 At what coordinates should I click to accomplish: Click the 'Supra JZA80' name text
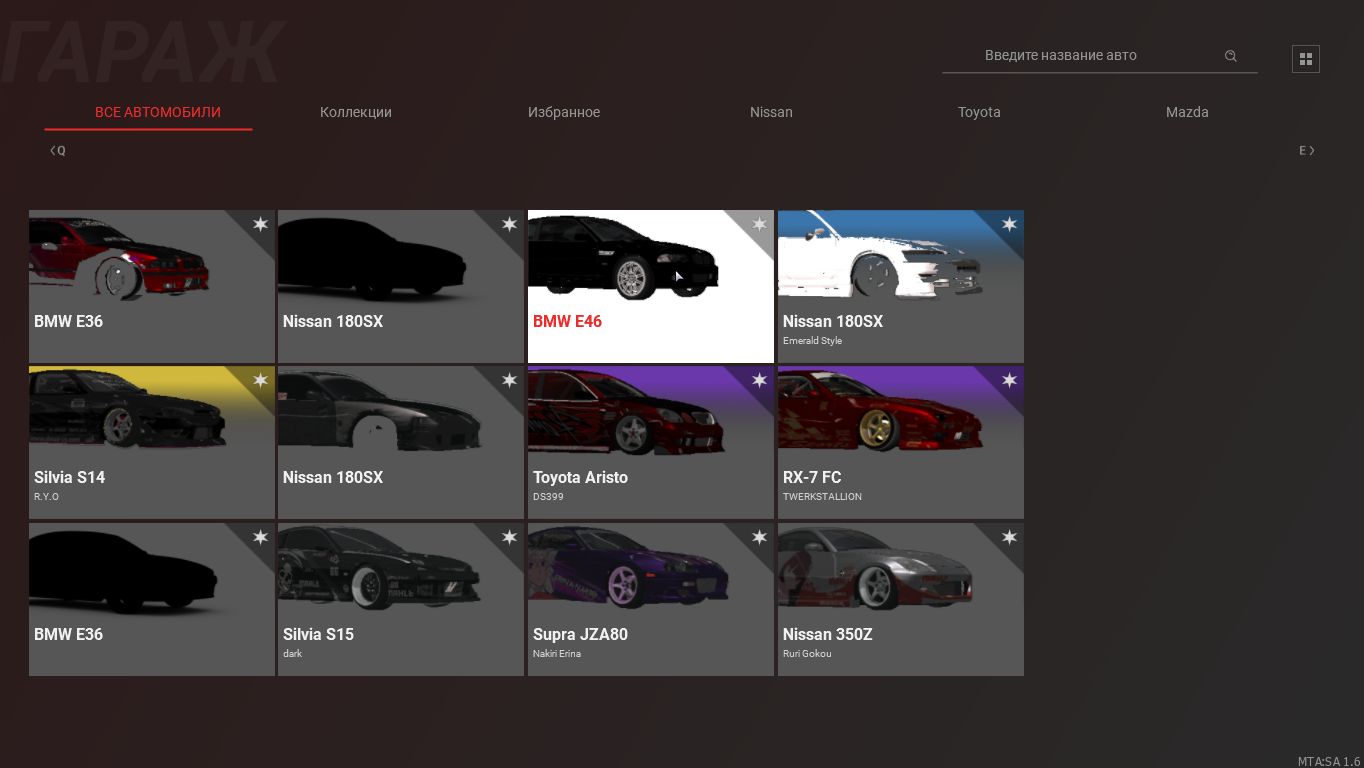pos(580,635)
